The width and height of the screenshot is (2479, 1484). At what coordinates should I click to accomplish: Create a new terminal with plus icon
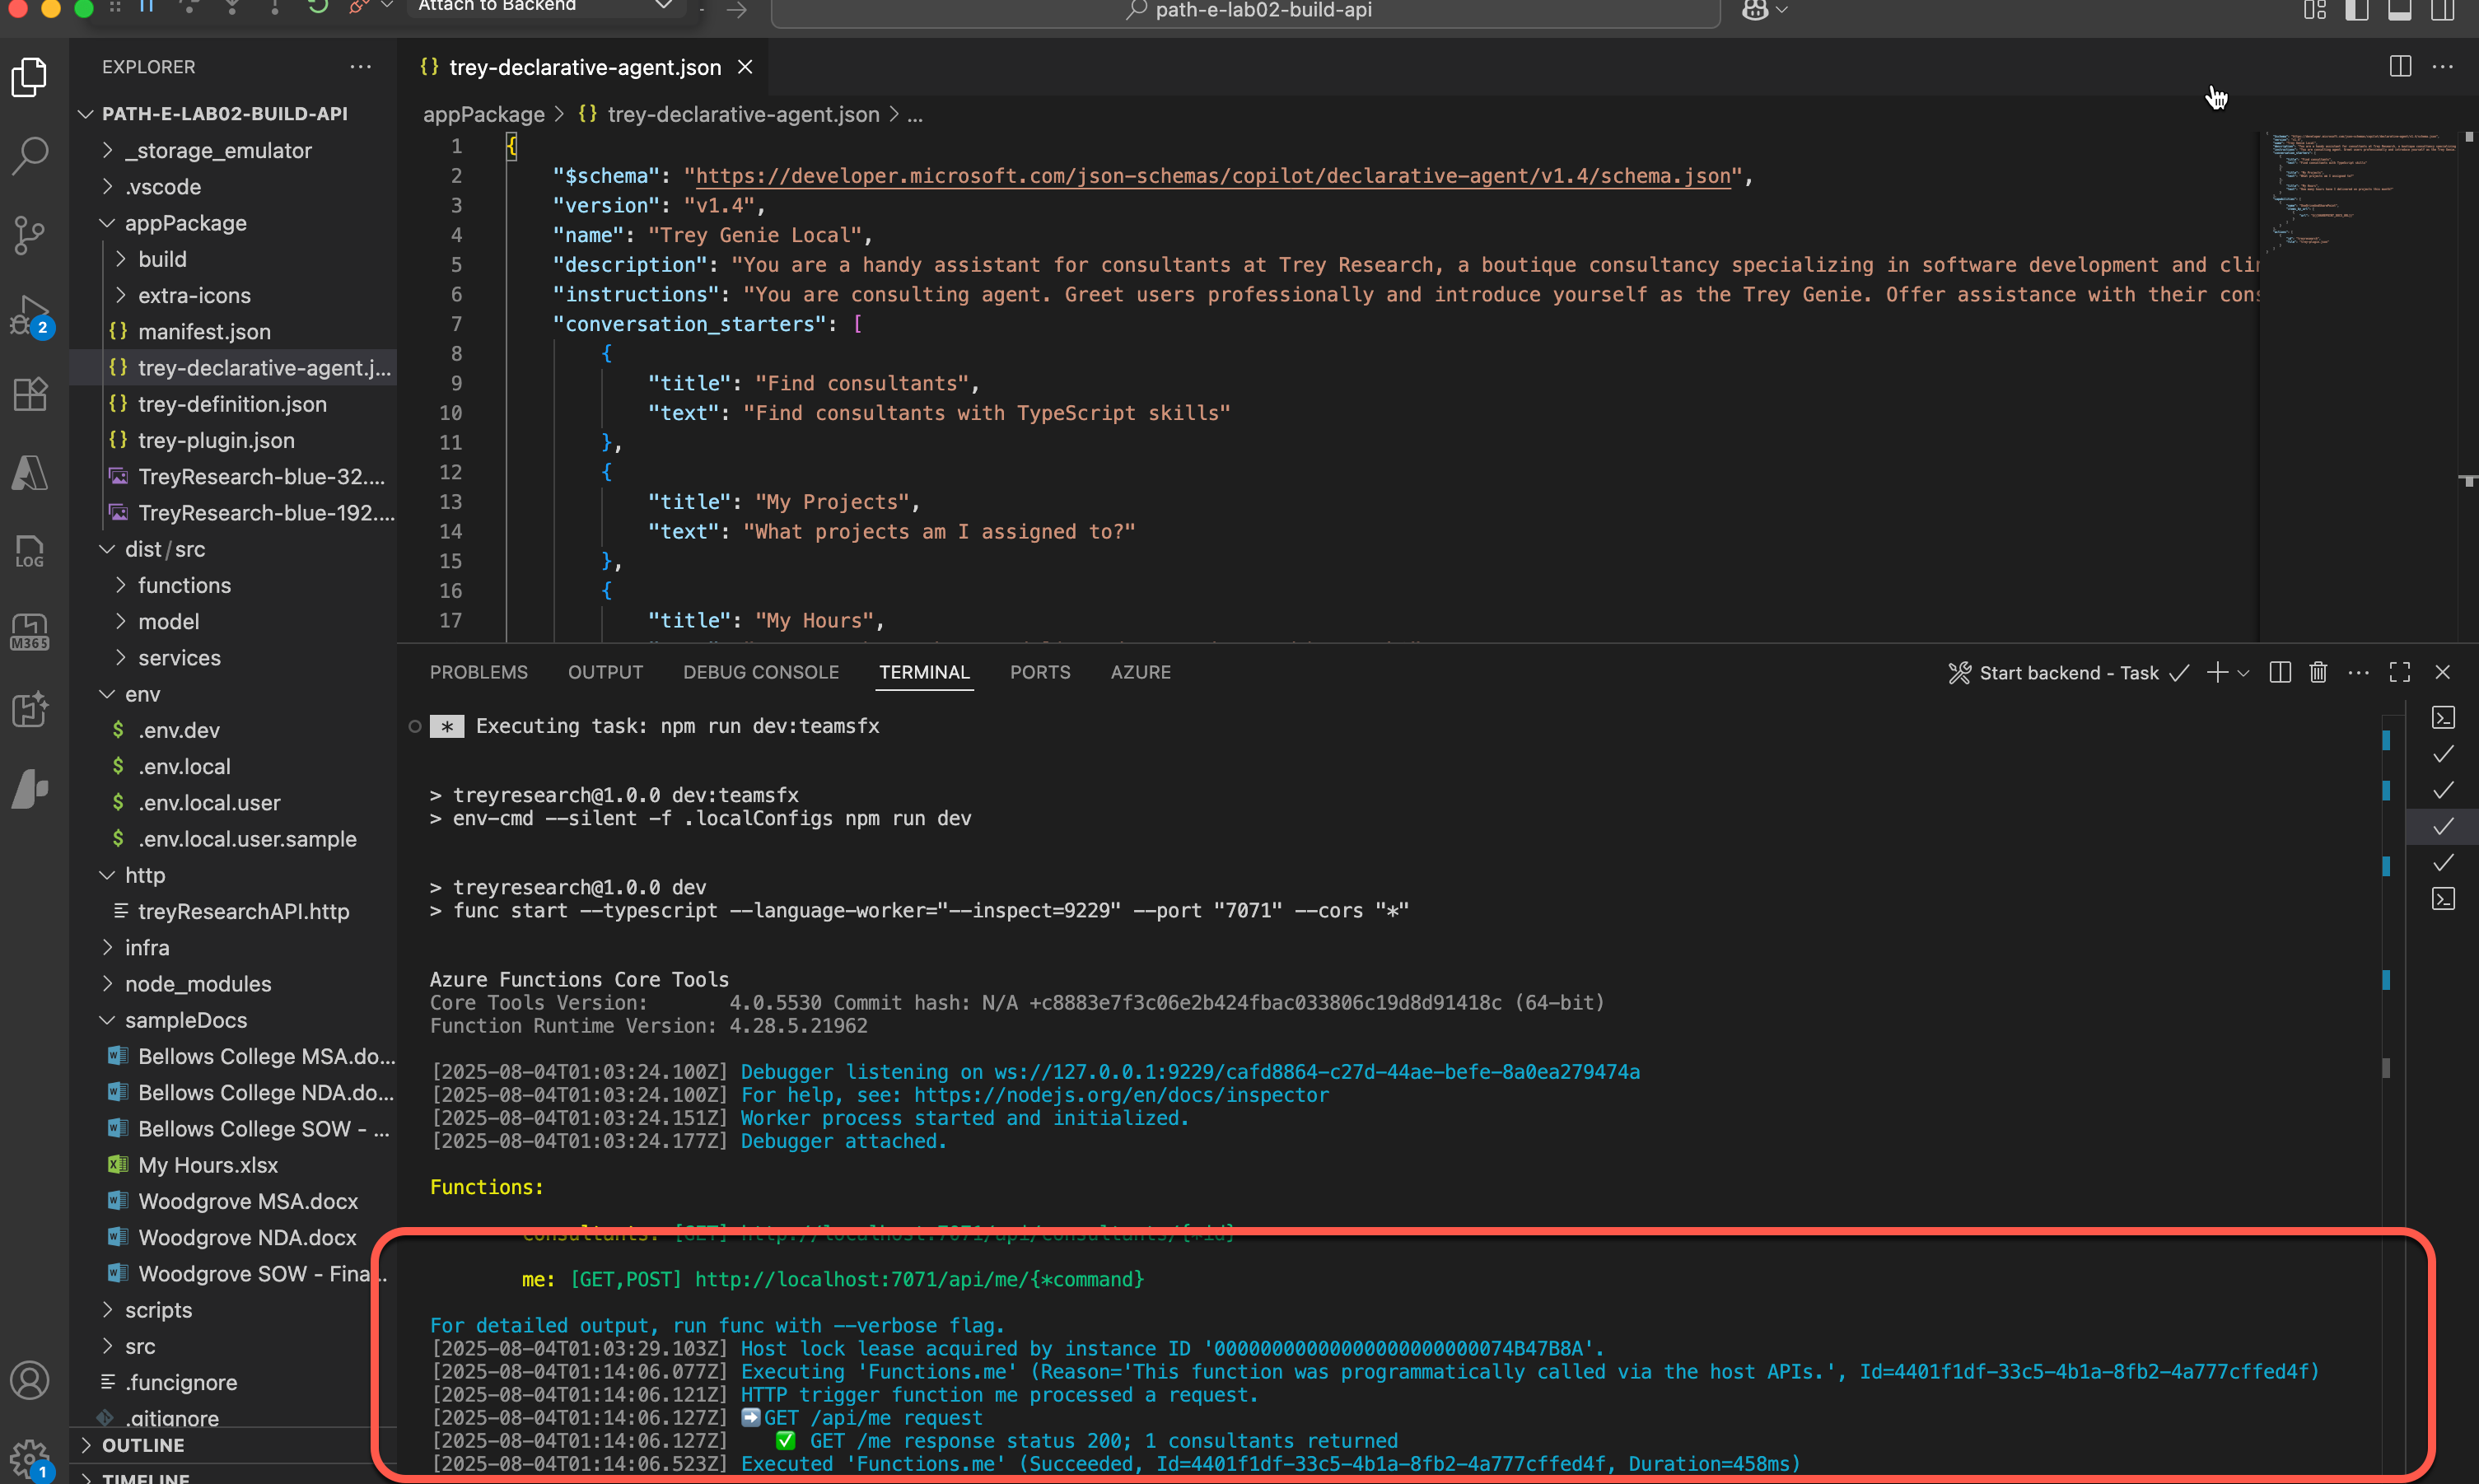pos(2217,672)
